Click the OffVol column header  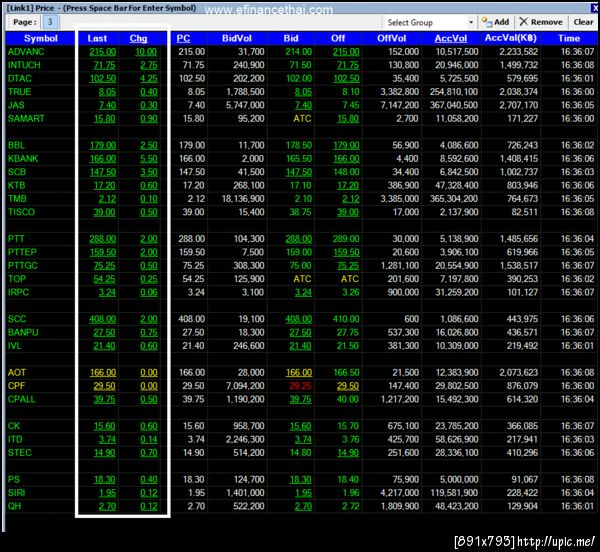coord(391,38)
